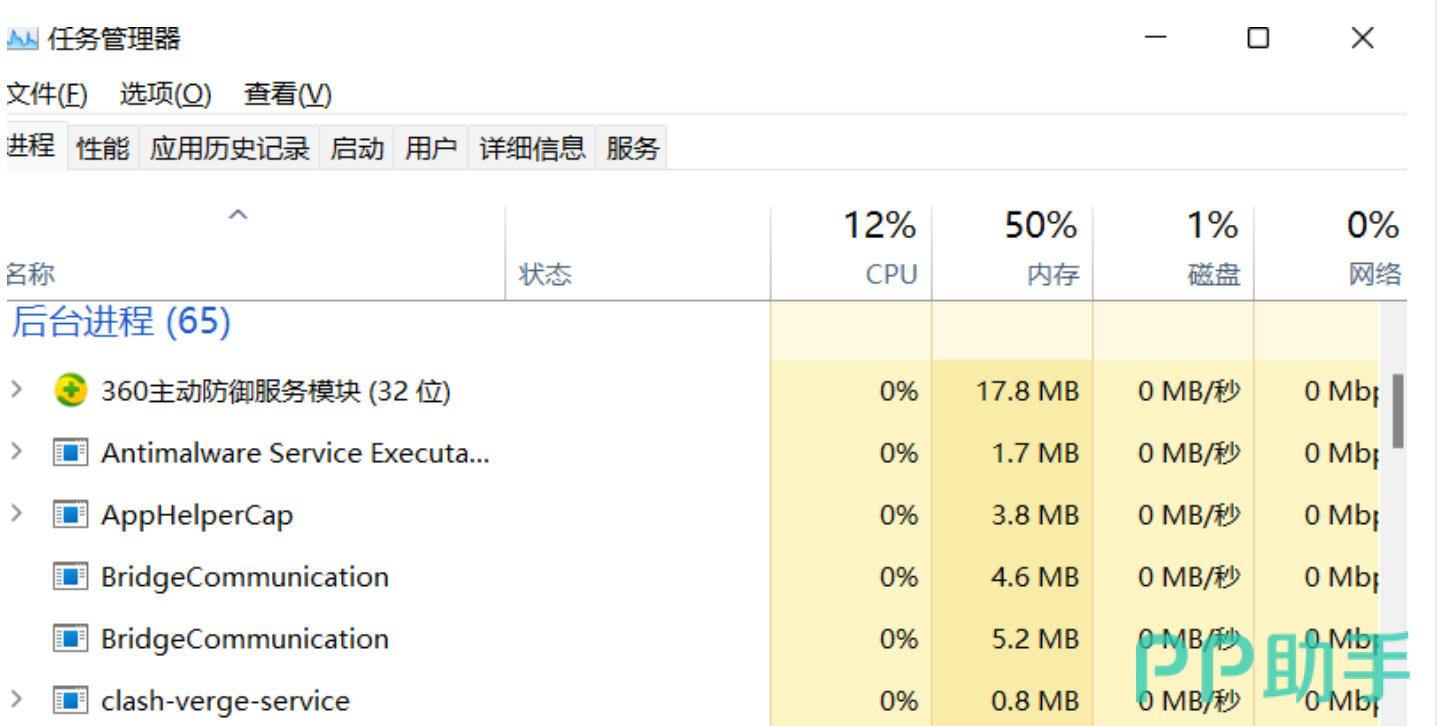This screenshot has height=726, width=1448.
Task: Click the 360主动防御服务模块 green icon
Action: (70, 390)
